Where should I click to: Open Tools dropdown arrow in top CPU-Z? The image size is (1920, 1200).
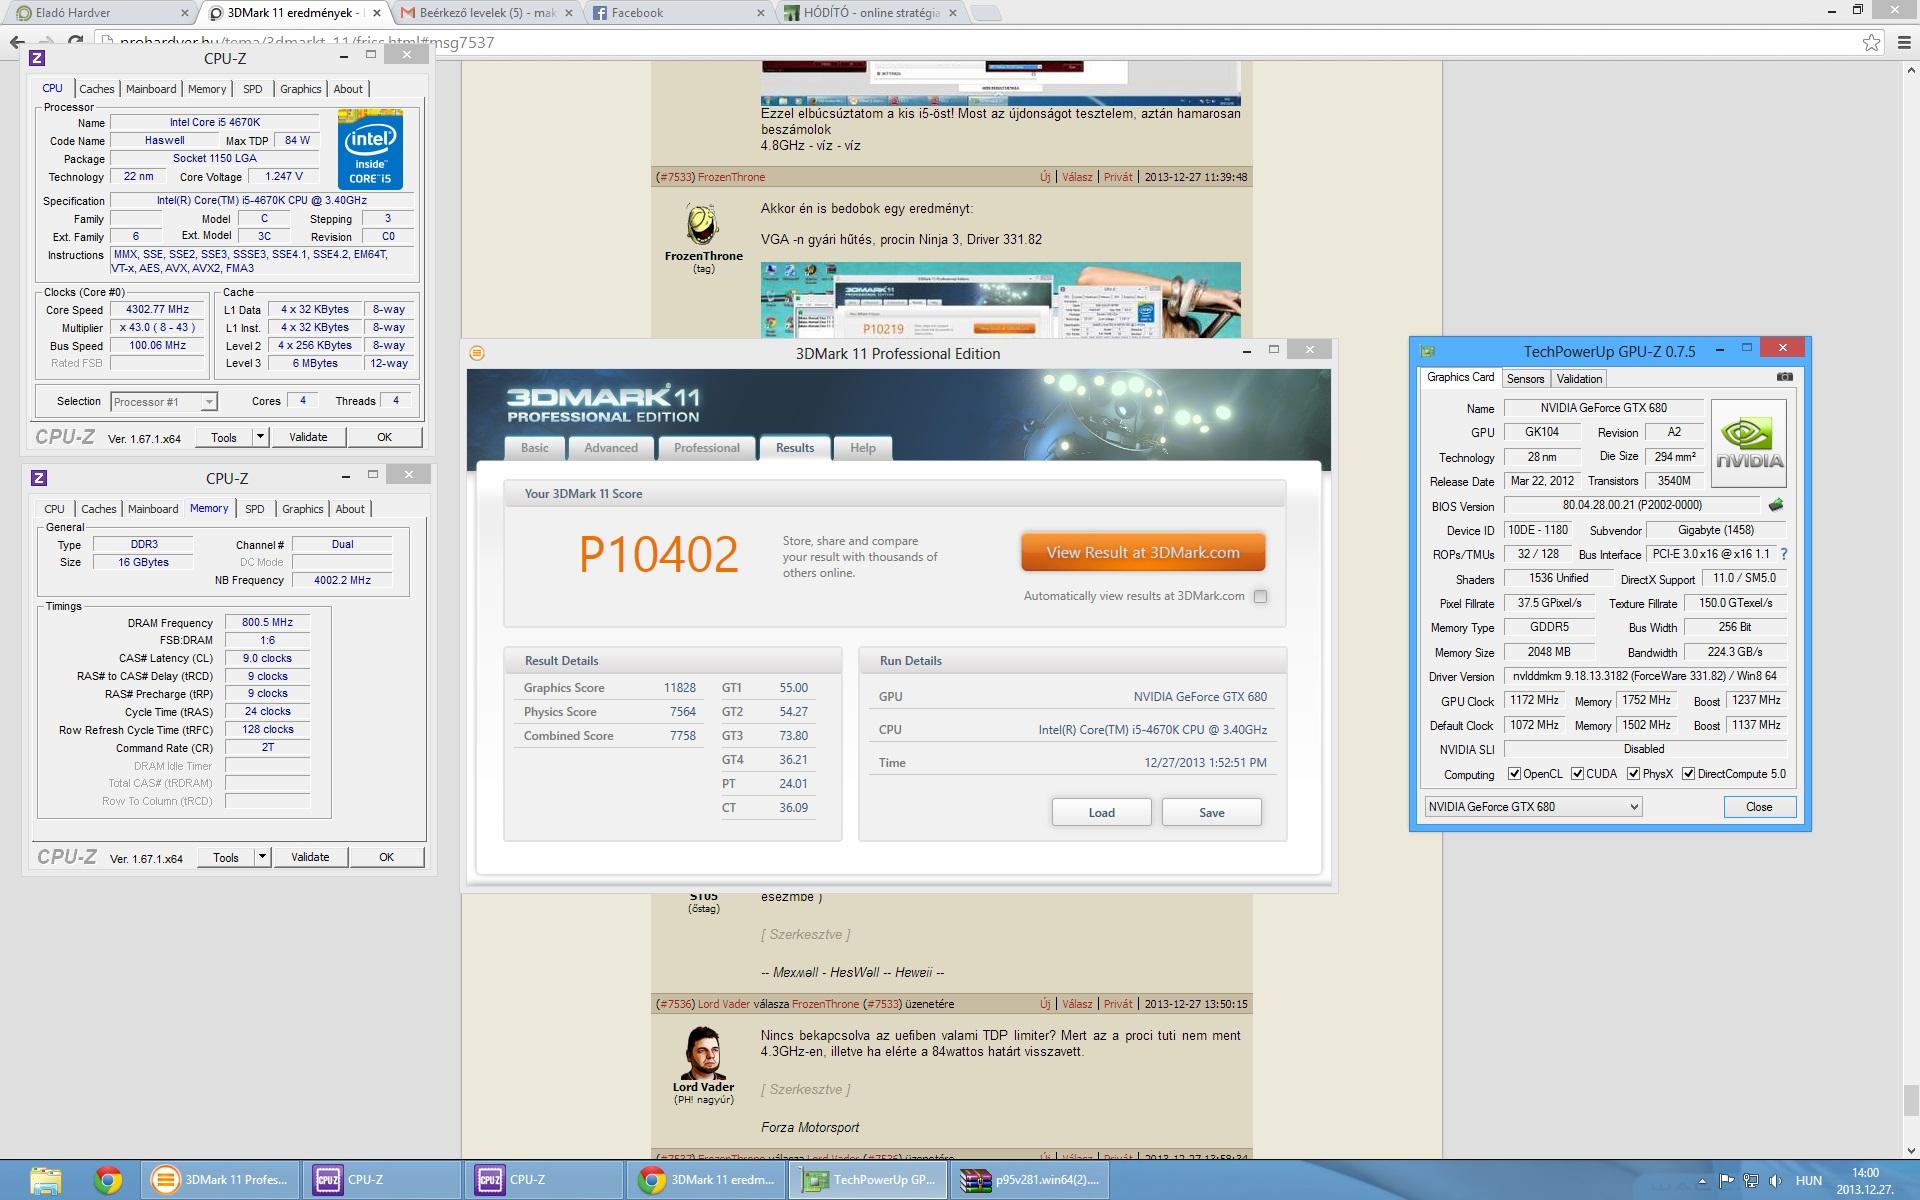[x=260, y=437]
